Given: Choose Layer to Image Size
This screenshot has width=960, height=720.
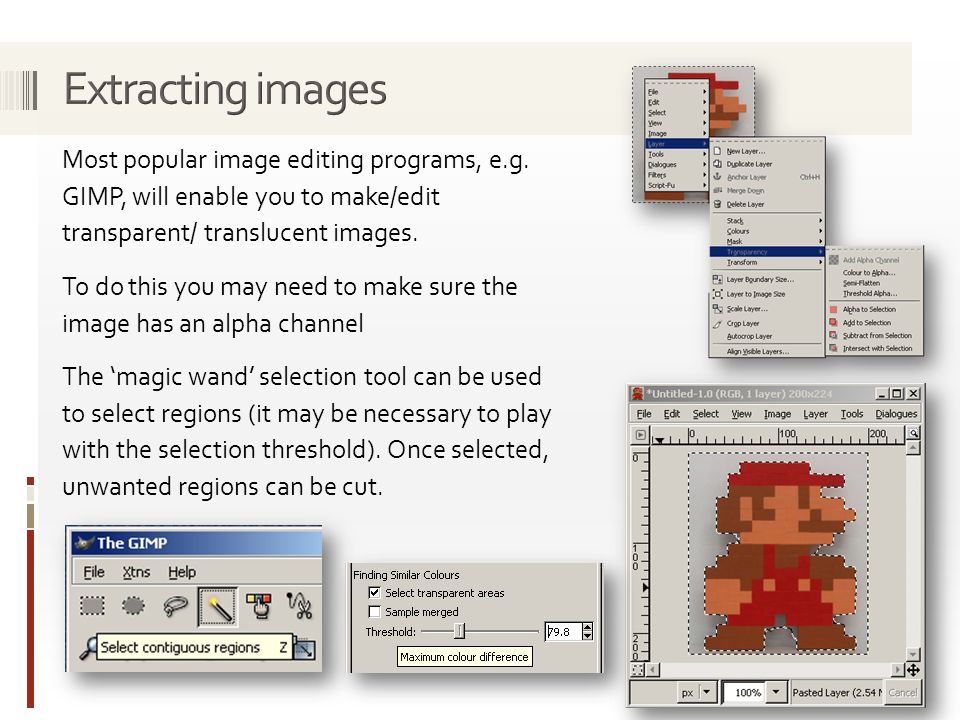Looking at the screenshot, I should 756,294.
